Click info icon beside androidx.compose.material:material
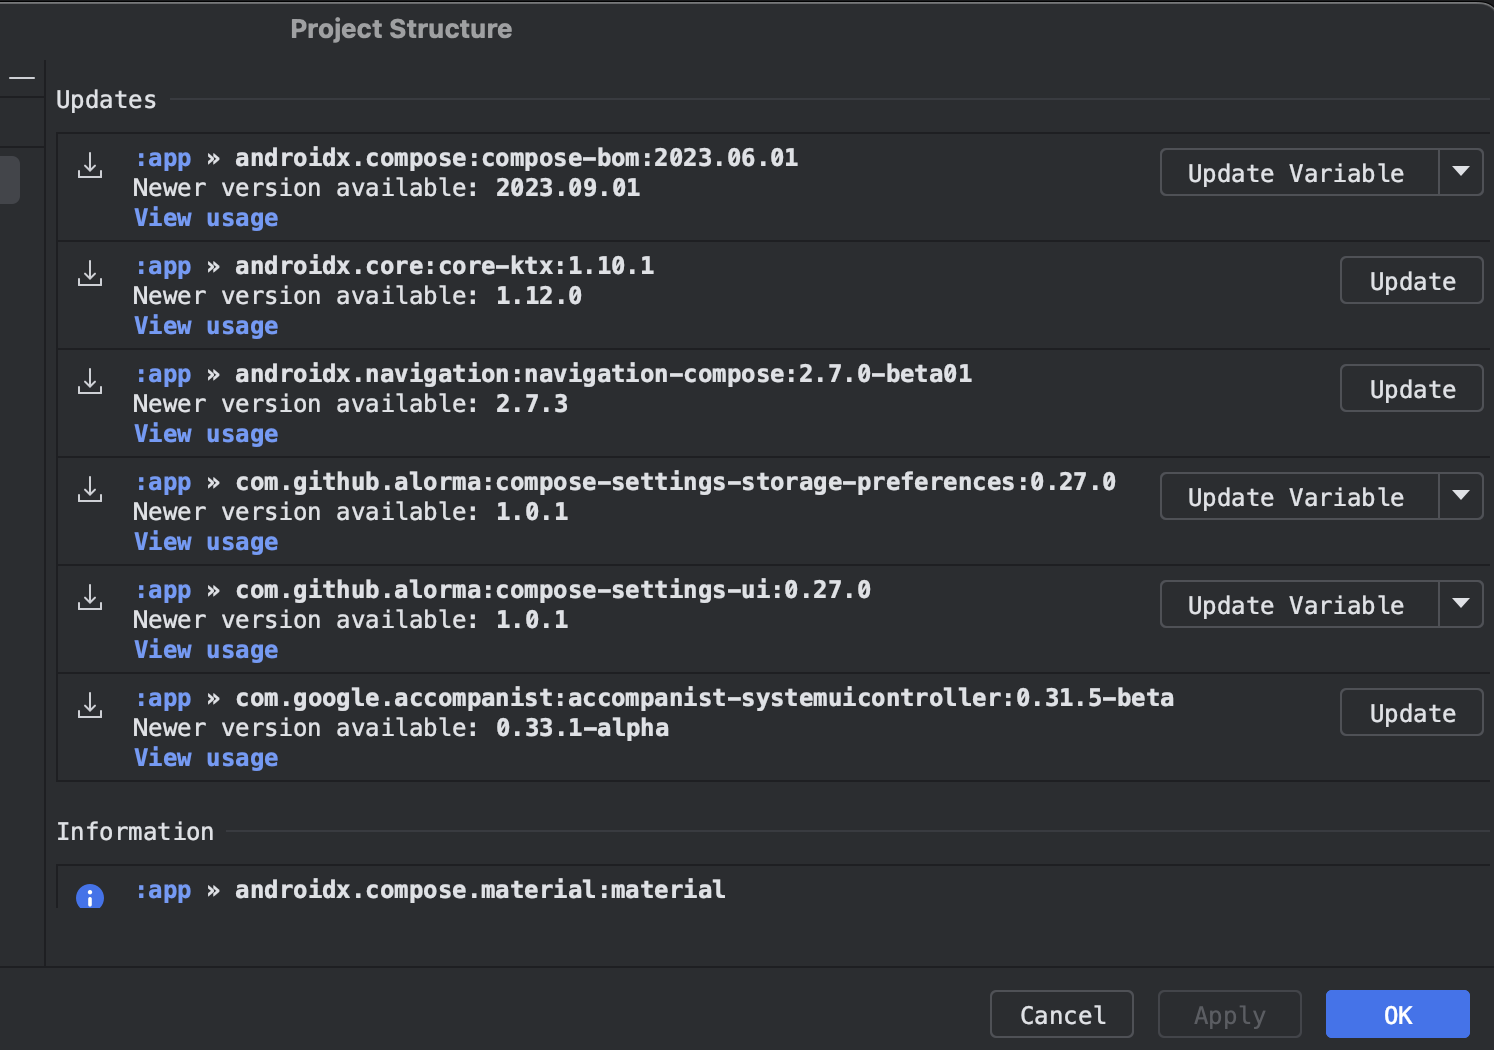The width and height of the screenshot is (1494, 1050). pyautogui.click(x=90, y=896)
